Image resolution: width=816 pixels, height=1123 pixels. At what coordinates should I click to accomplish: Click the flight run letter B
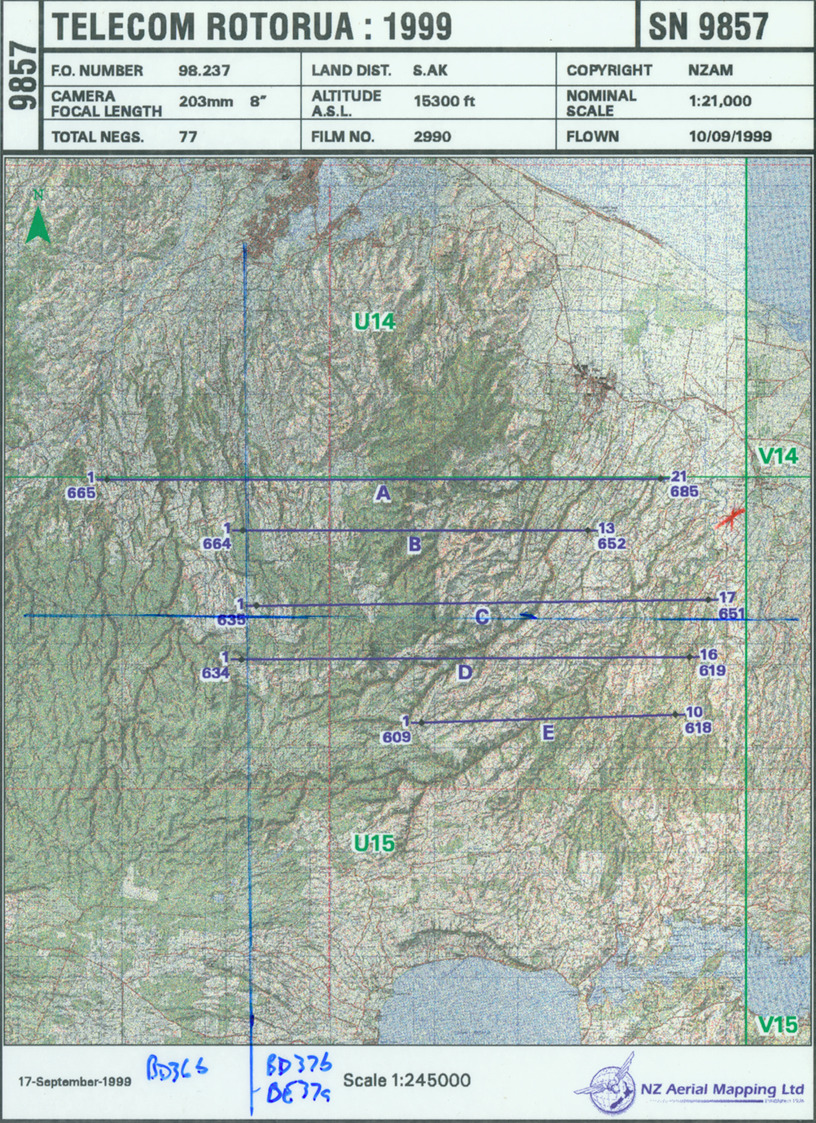tap(414, 544)
